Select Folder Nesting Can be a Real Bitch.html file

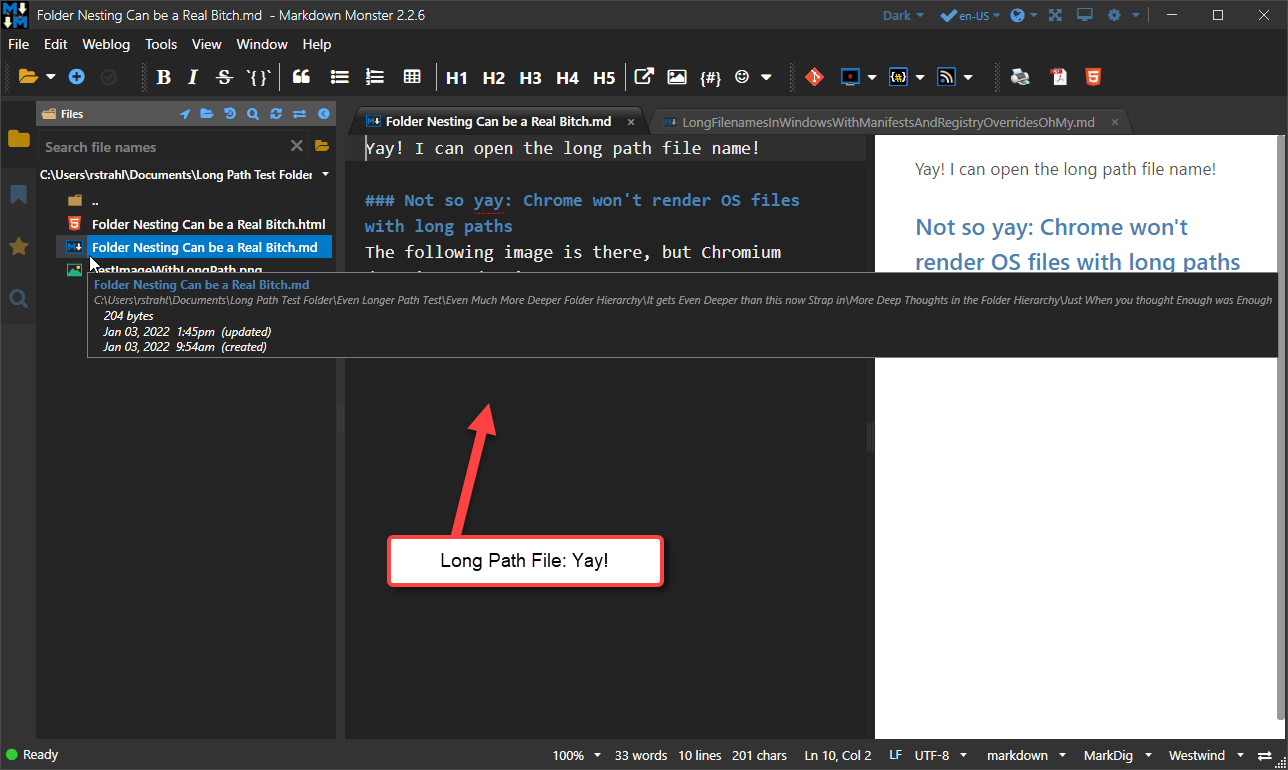pyautogui.click(x=209, y=224)
